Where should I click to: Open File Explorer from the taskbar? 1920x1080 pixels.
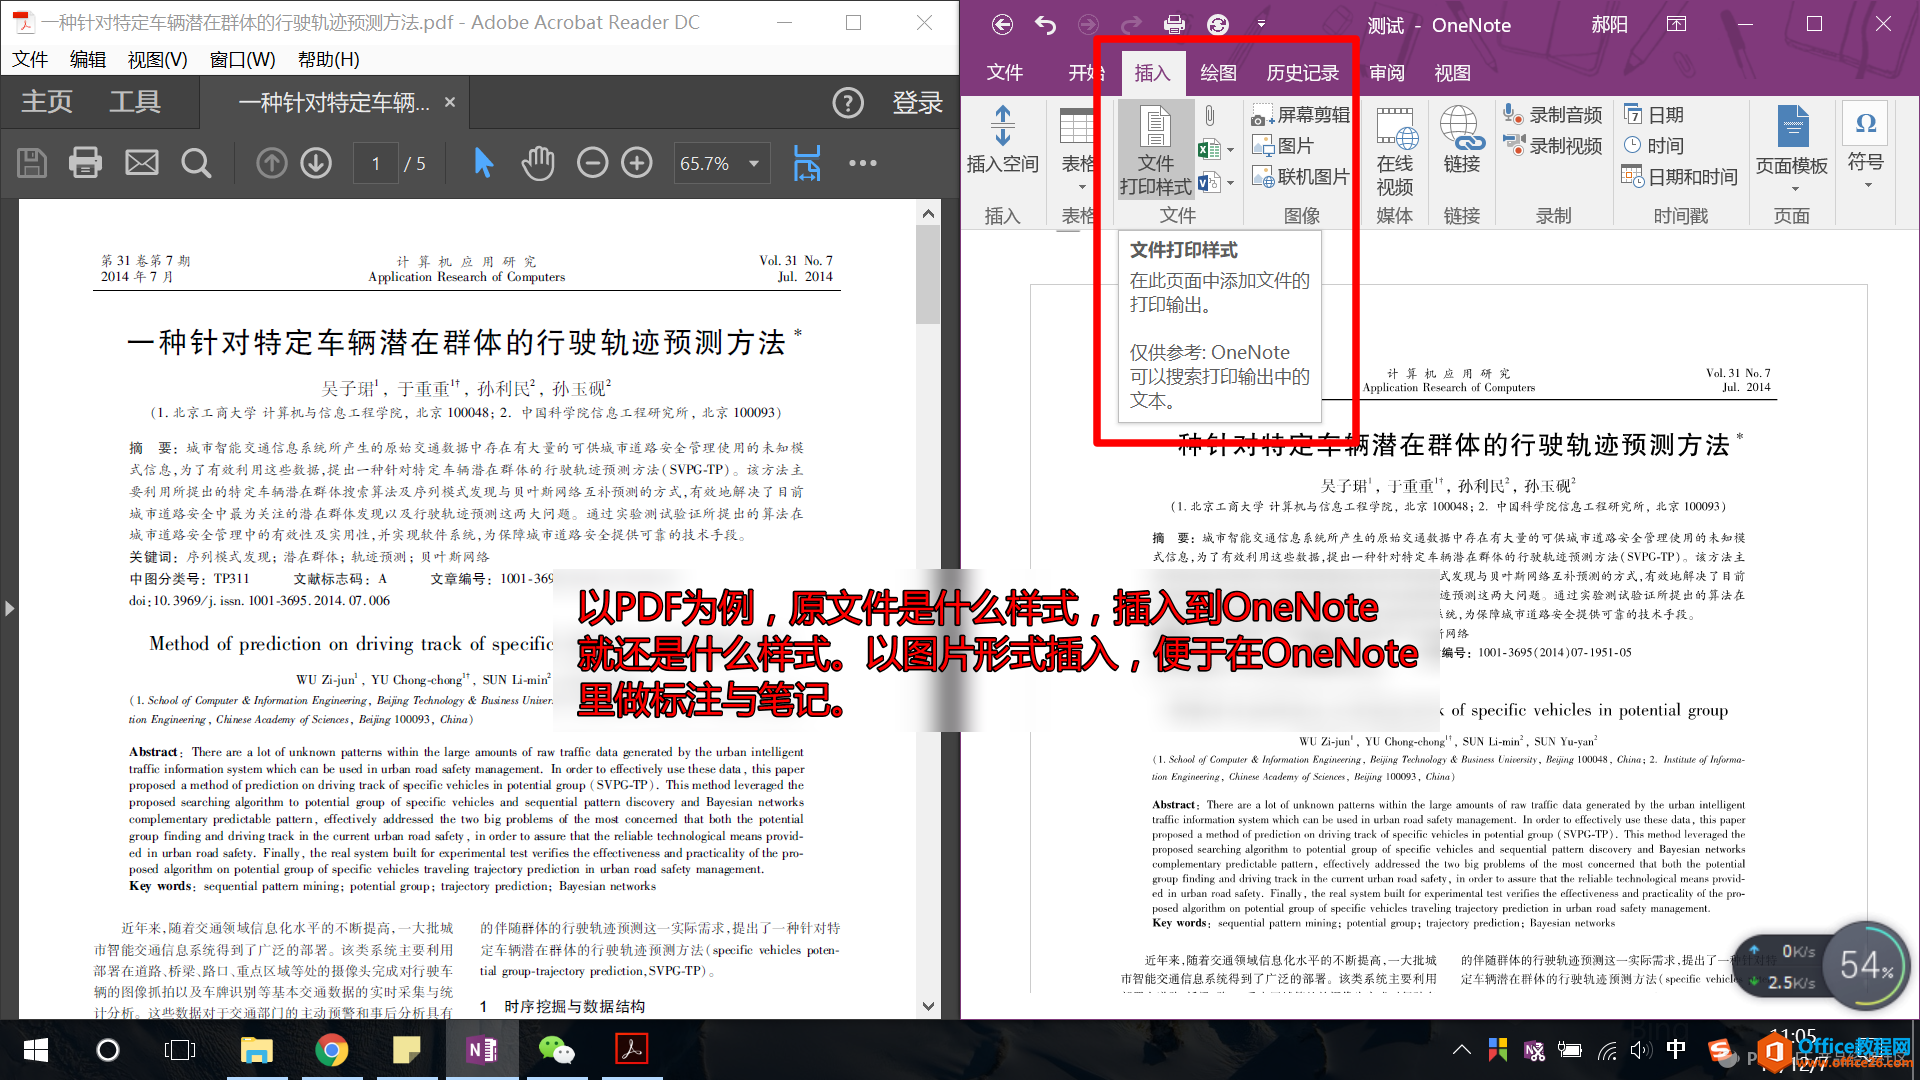pos(256,1050)
